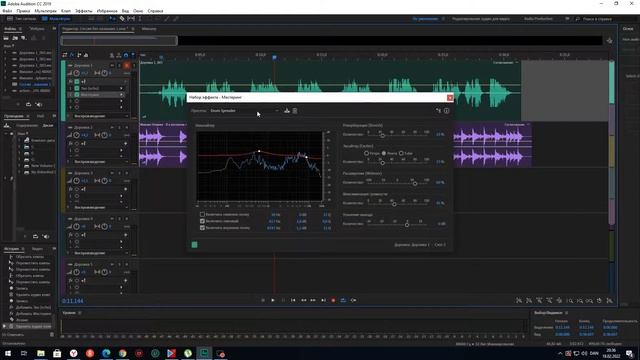Toggle the peaking filter checkbox in Mastering
This screenshot has height=360, width=640.
(202, 221)
